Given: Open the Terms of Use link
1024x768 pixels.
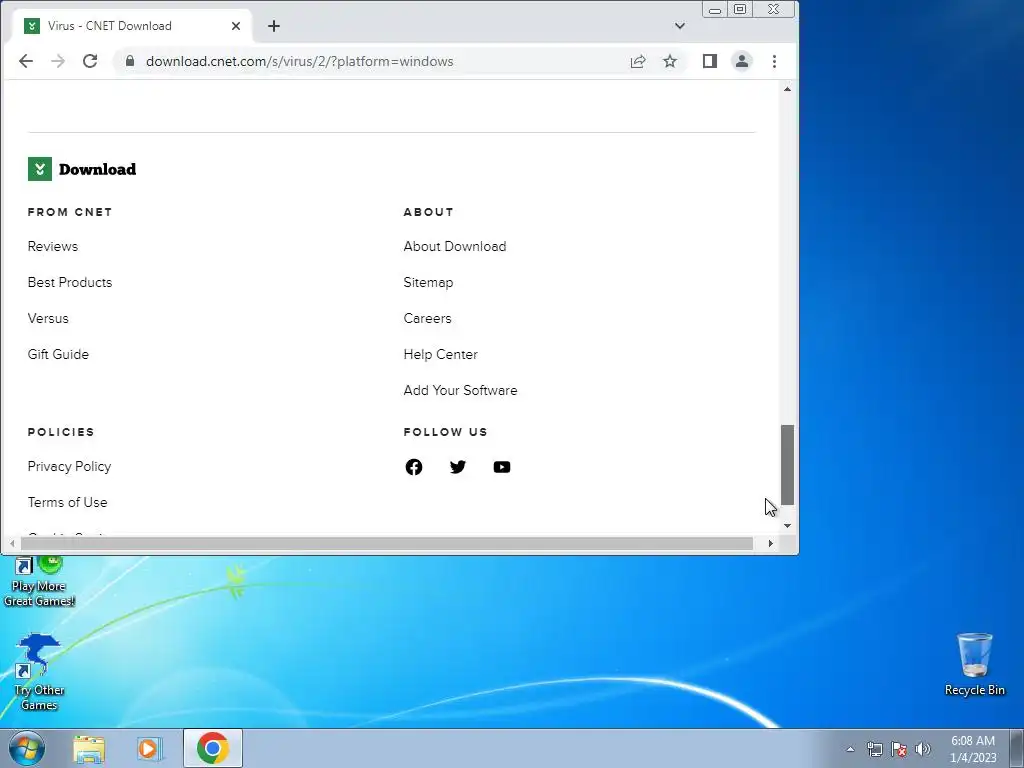Looking at the screenshot, I should point(67,502).
